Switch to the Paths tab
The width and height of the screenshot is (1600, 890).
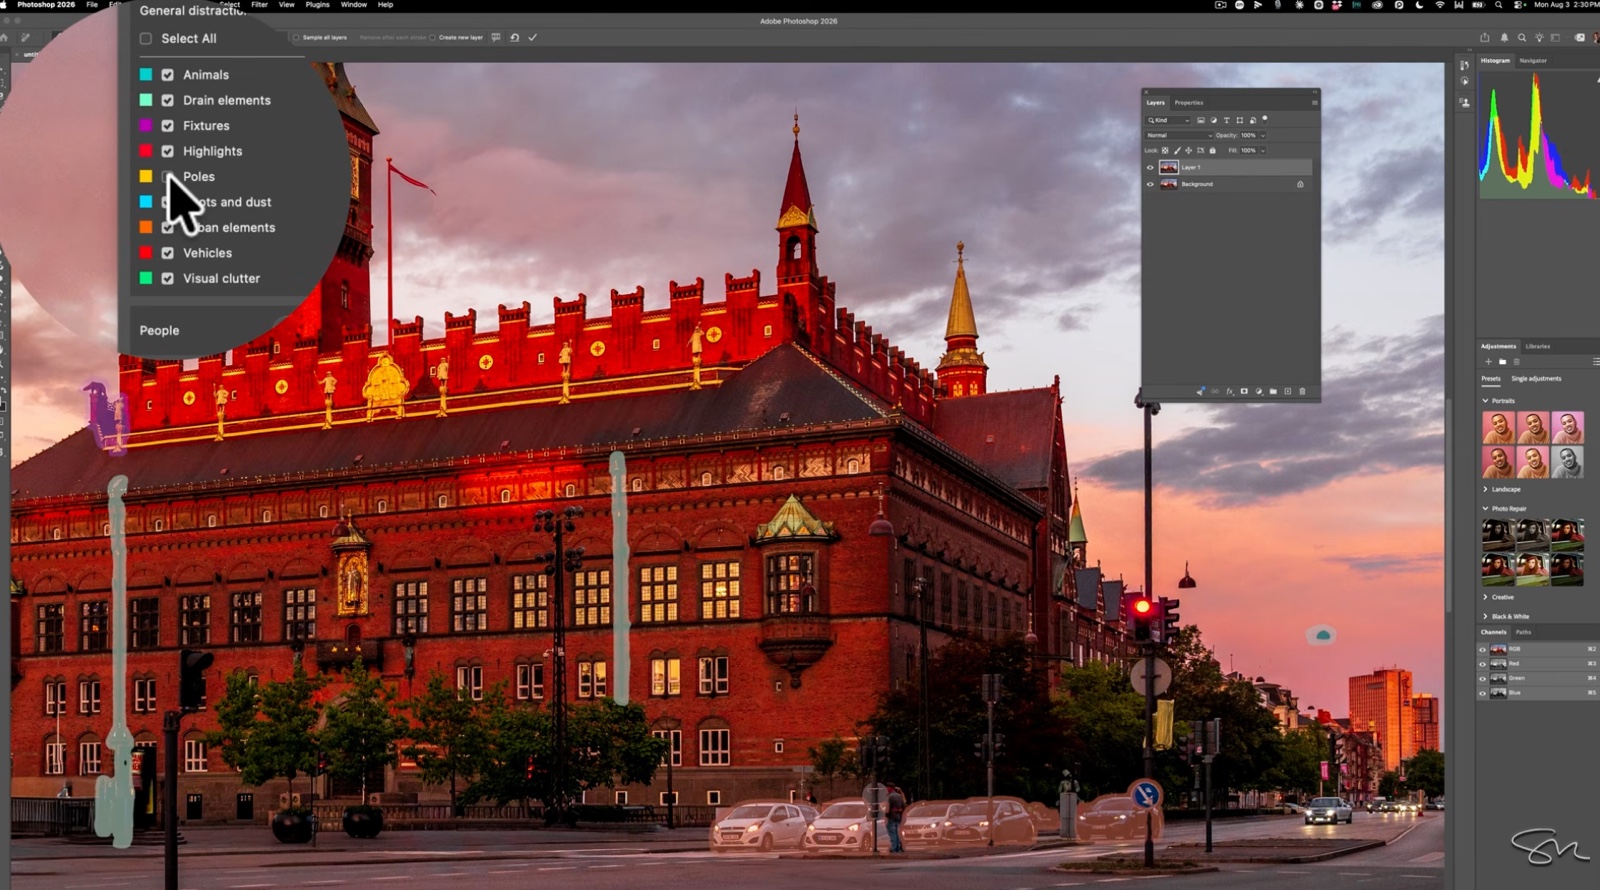click(x=1523, y=632)
